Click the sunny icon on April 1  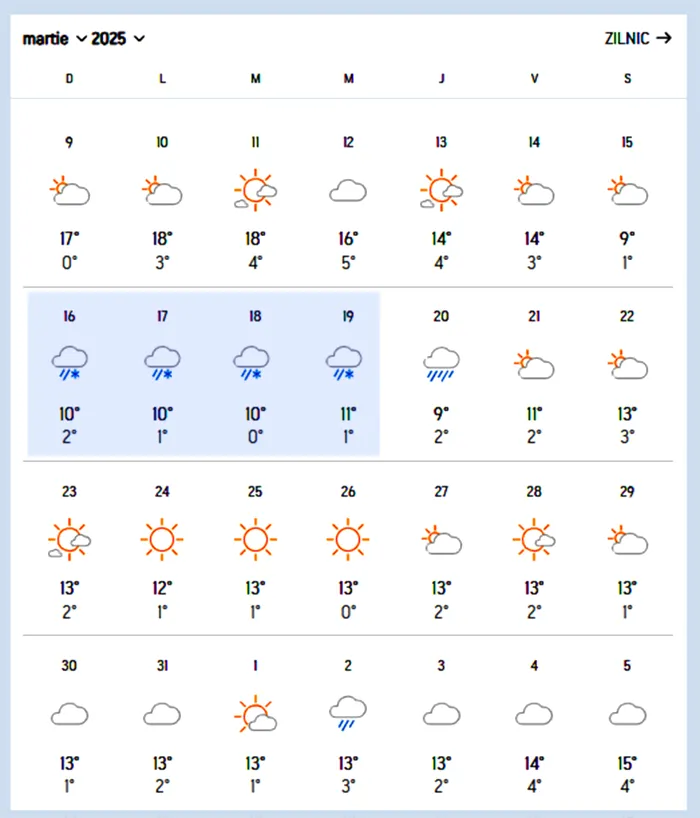click(x=255, y=713)
